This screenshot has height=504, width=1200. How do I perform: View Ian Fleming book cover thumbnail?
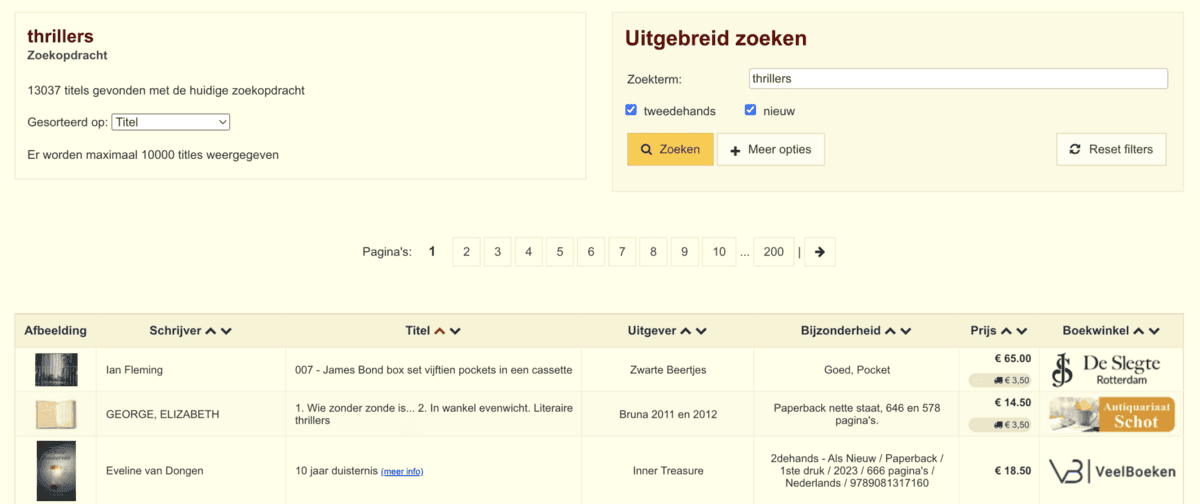(56, 370)
